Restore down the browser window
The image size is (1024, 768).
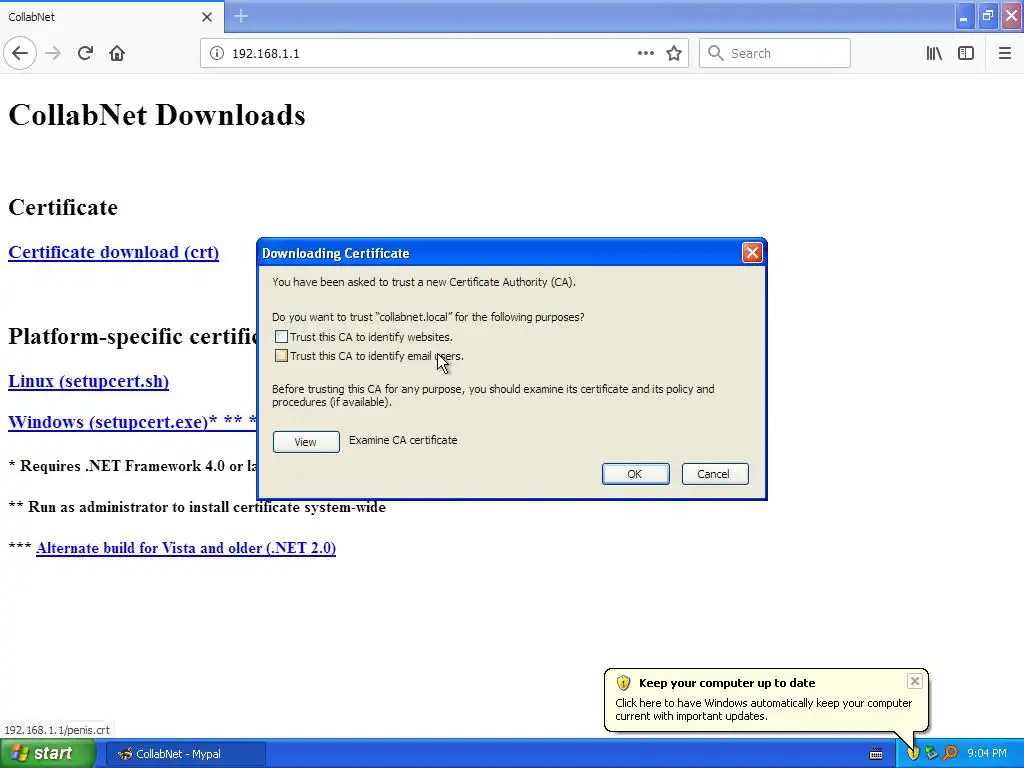point(988,16)
